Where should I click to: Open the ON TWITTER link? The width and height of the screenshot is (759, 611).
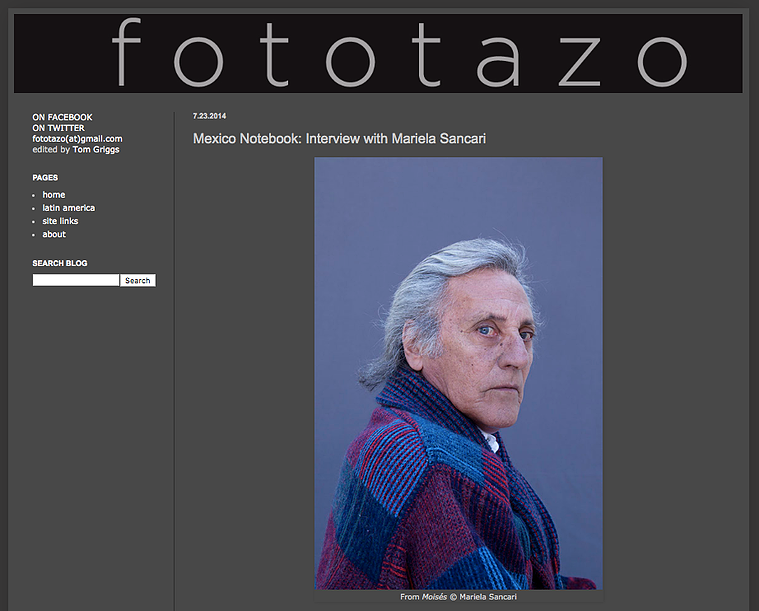pos(59,128)
